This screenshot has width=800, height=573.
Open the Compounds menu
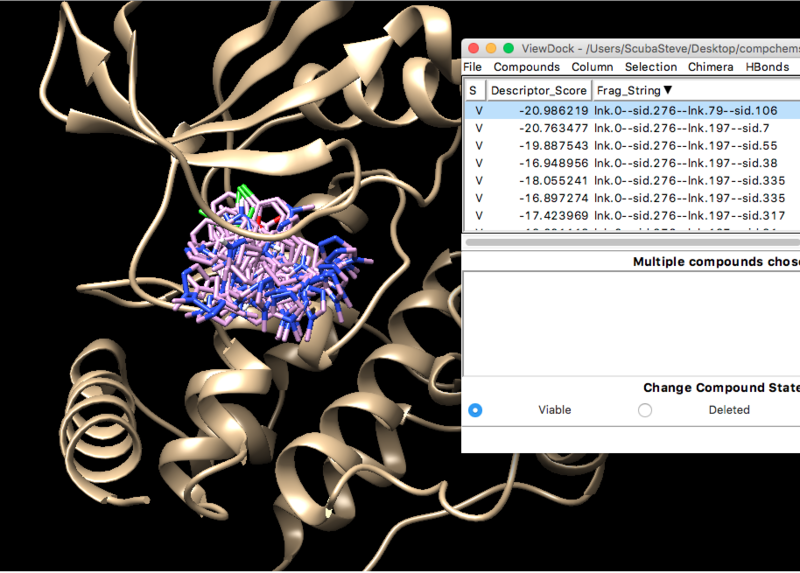point(526,67)
